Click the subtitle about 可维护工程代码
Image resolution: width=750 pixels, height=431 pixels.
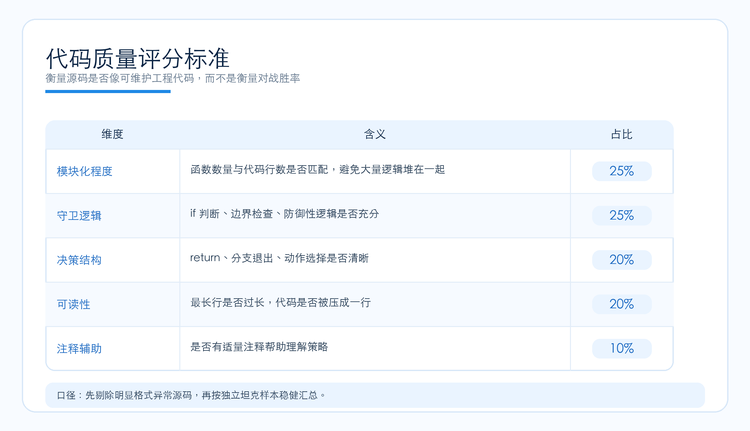pyautogui.click(x=173, y=78)
